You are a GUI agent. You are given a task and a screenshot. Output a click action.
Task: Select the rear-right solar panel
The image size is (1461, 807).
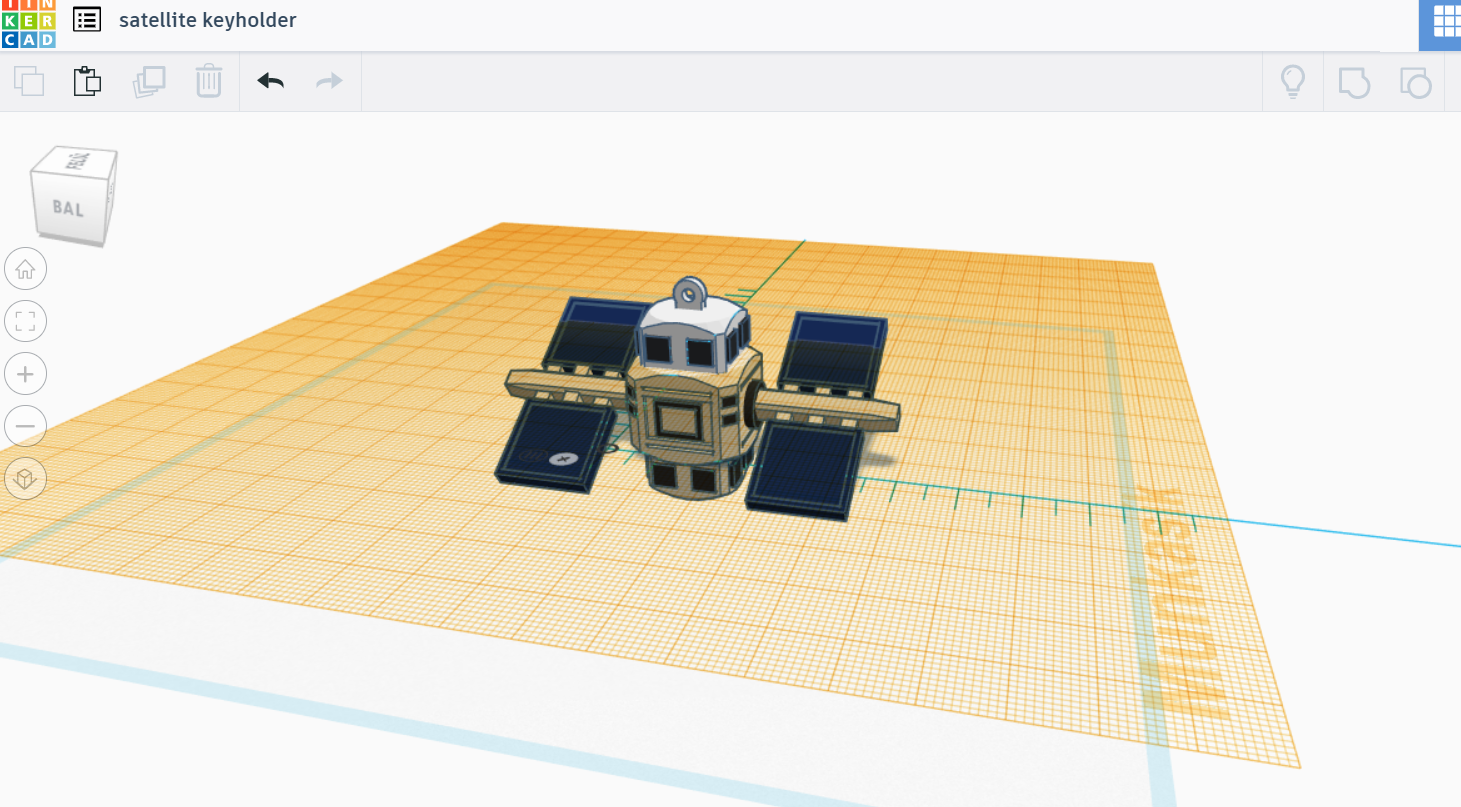pos(833,352)
